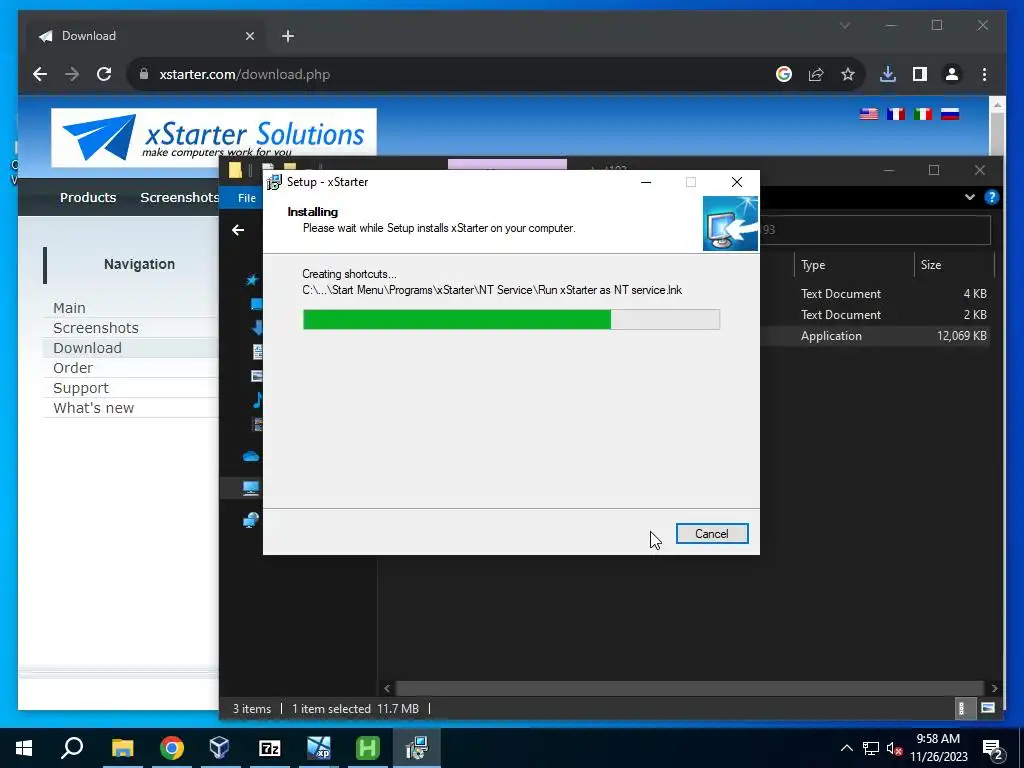Screen dimensions: 1024x768
Task: Open File tab in File Explorer
Action: pyautogui.click(x=246, y=198)
